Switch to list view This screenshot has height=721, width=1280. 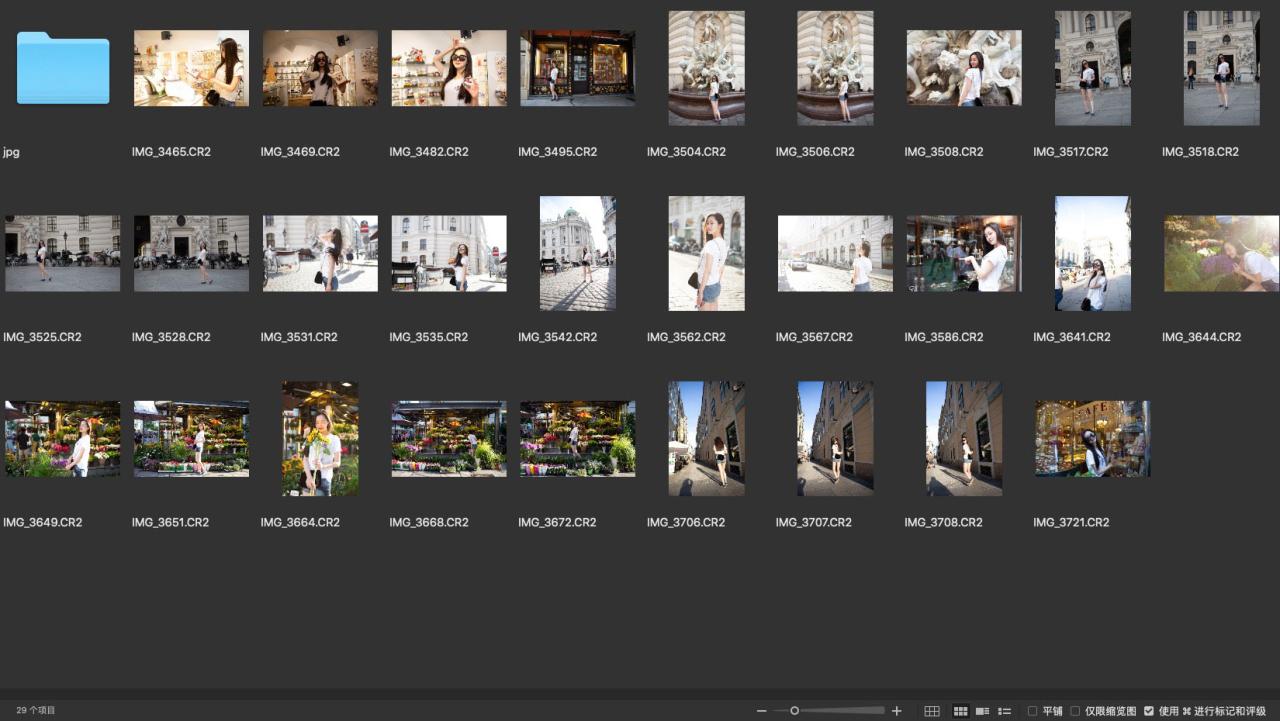pyautogui.click(x=1005, y=711)
